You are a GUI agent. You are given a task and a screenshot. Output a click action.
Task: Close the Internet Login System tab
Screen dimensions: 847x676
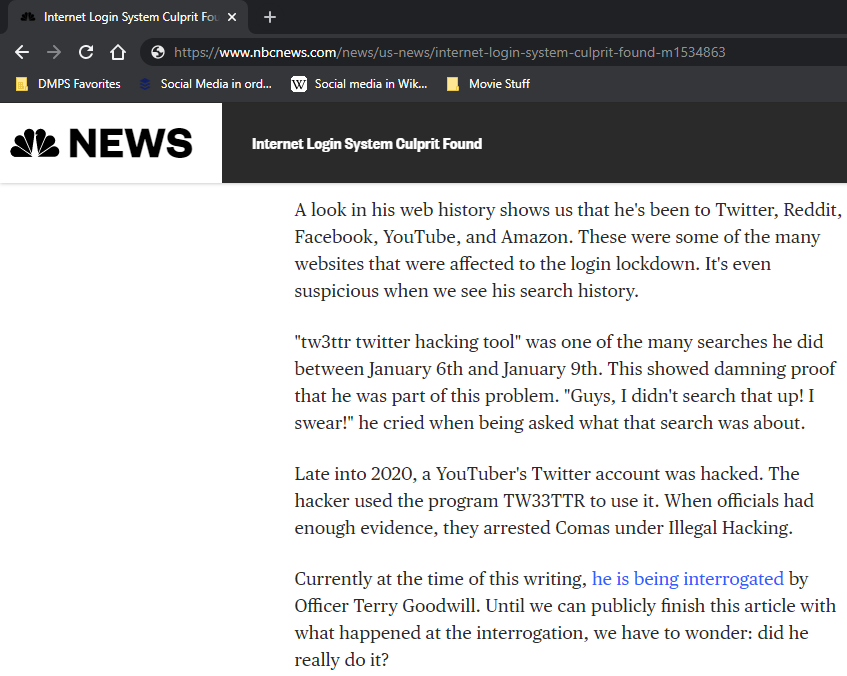[232, 17]
